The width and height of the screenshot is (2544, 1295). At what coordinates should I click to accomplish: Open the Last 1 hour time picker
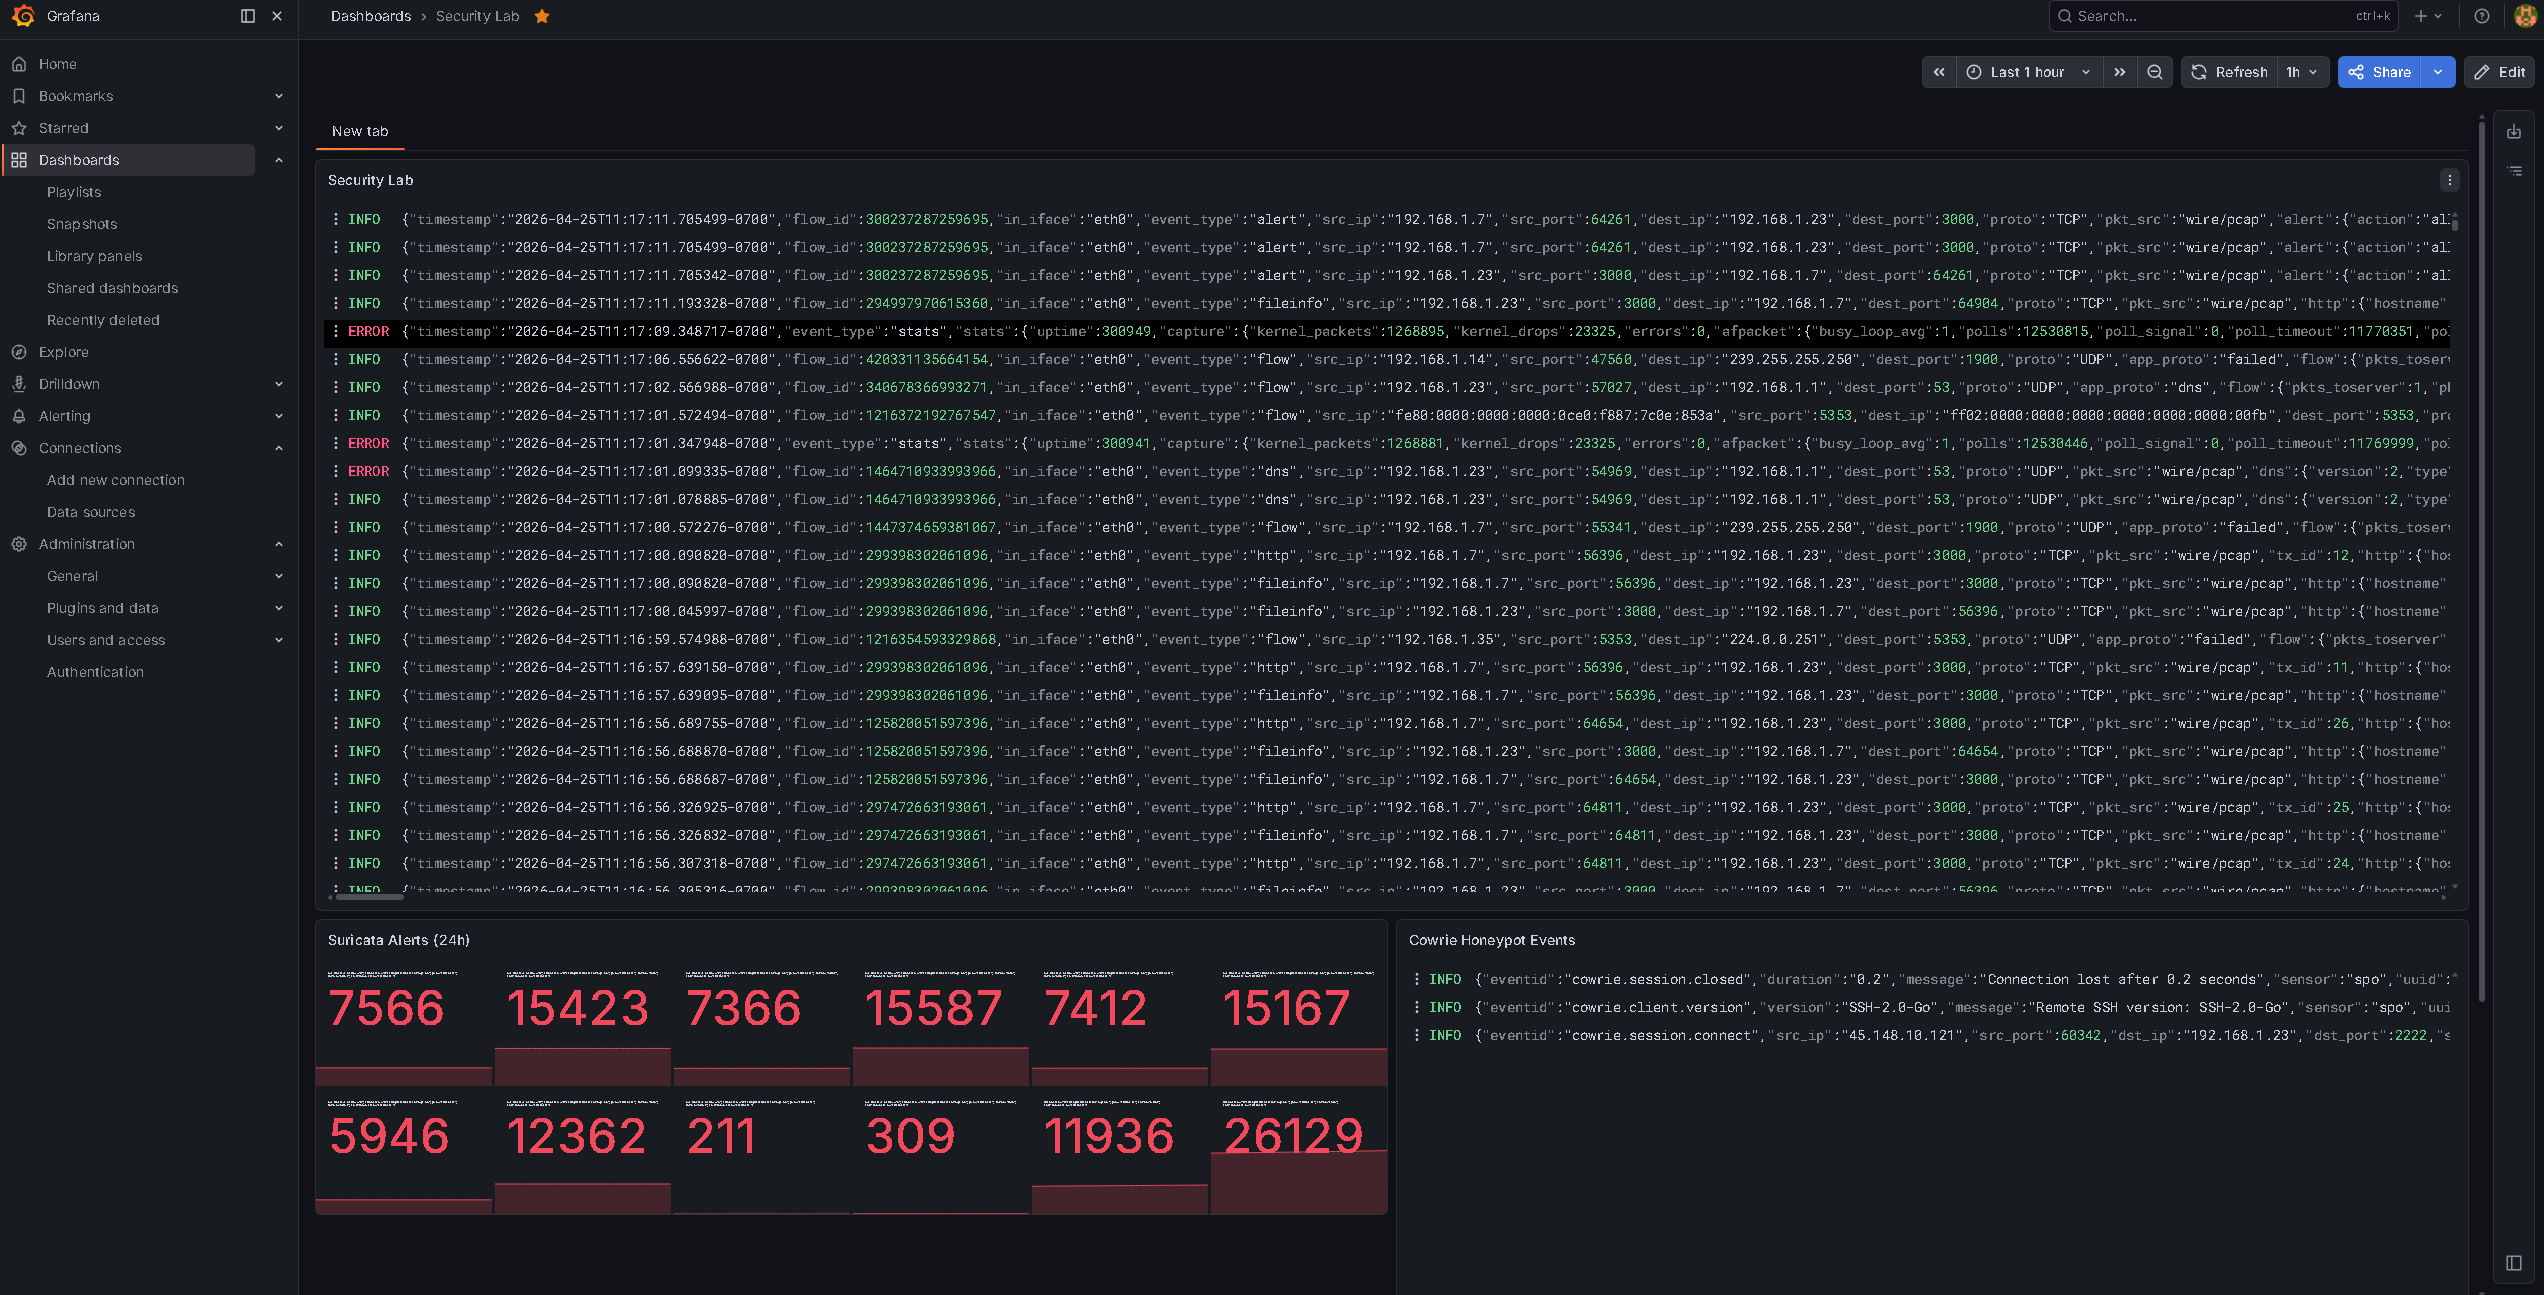(x=2024, y=72)
